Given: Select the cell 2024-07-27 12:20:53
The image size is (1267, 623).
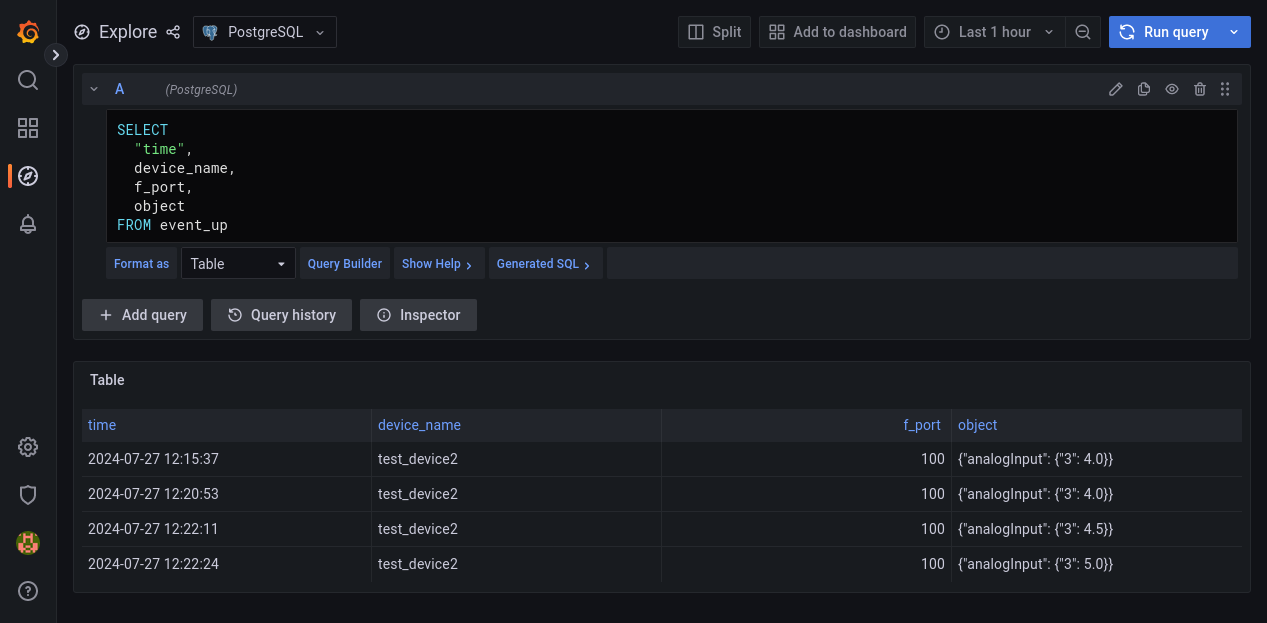Looking at the screenshot, I should pyautogui.click(x=226, y=494).
